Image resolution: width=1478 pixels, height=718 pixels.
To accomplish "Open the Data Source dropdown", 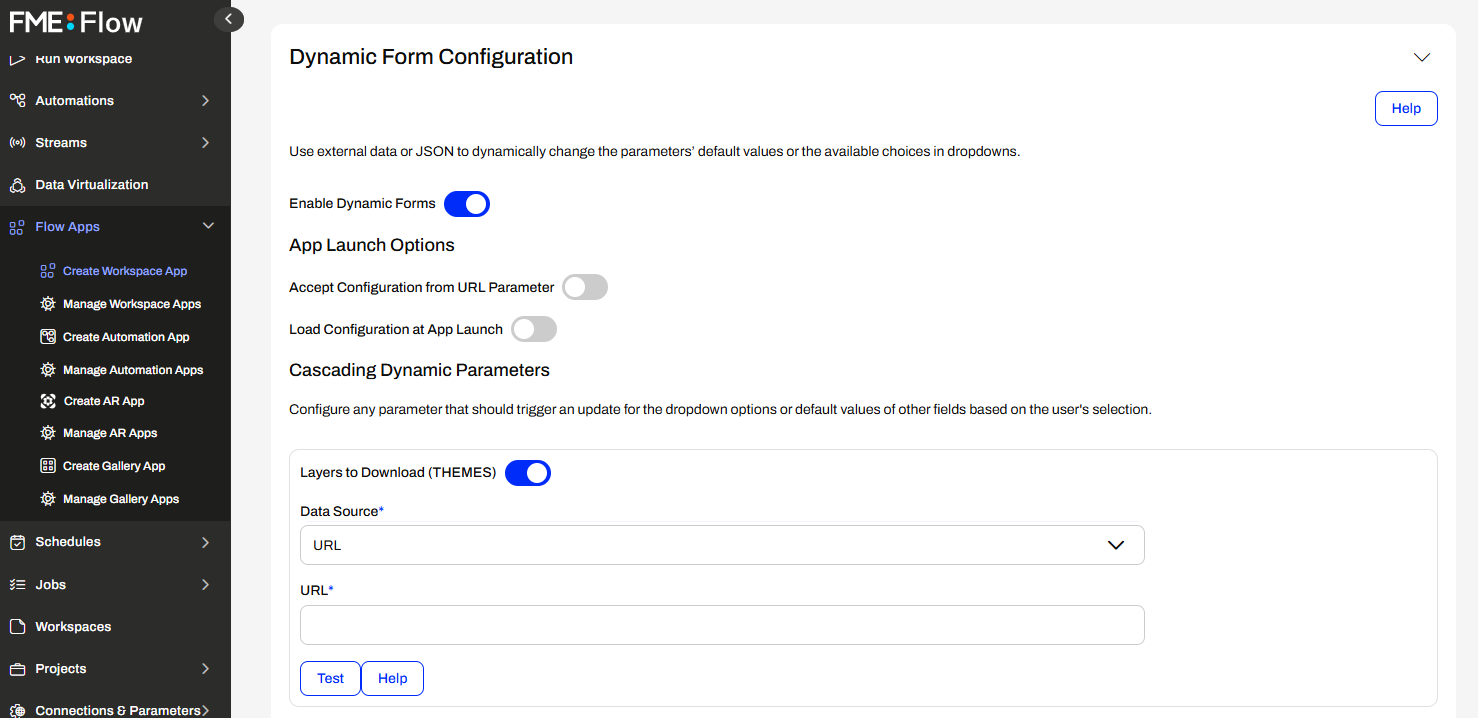I will pyautogui.click(x=722, y=545).
